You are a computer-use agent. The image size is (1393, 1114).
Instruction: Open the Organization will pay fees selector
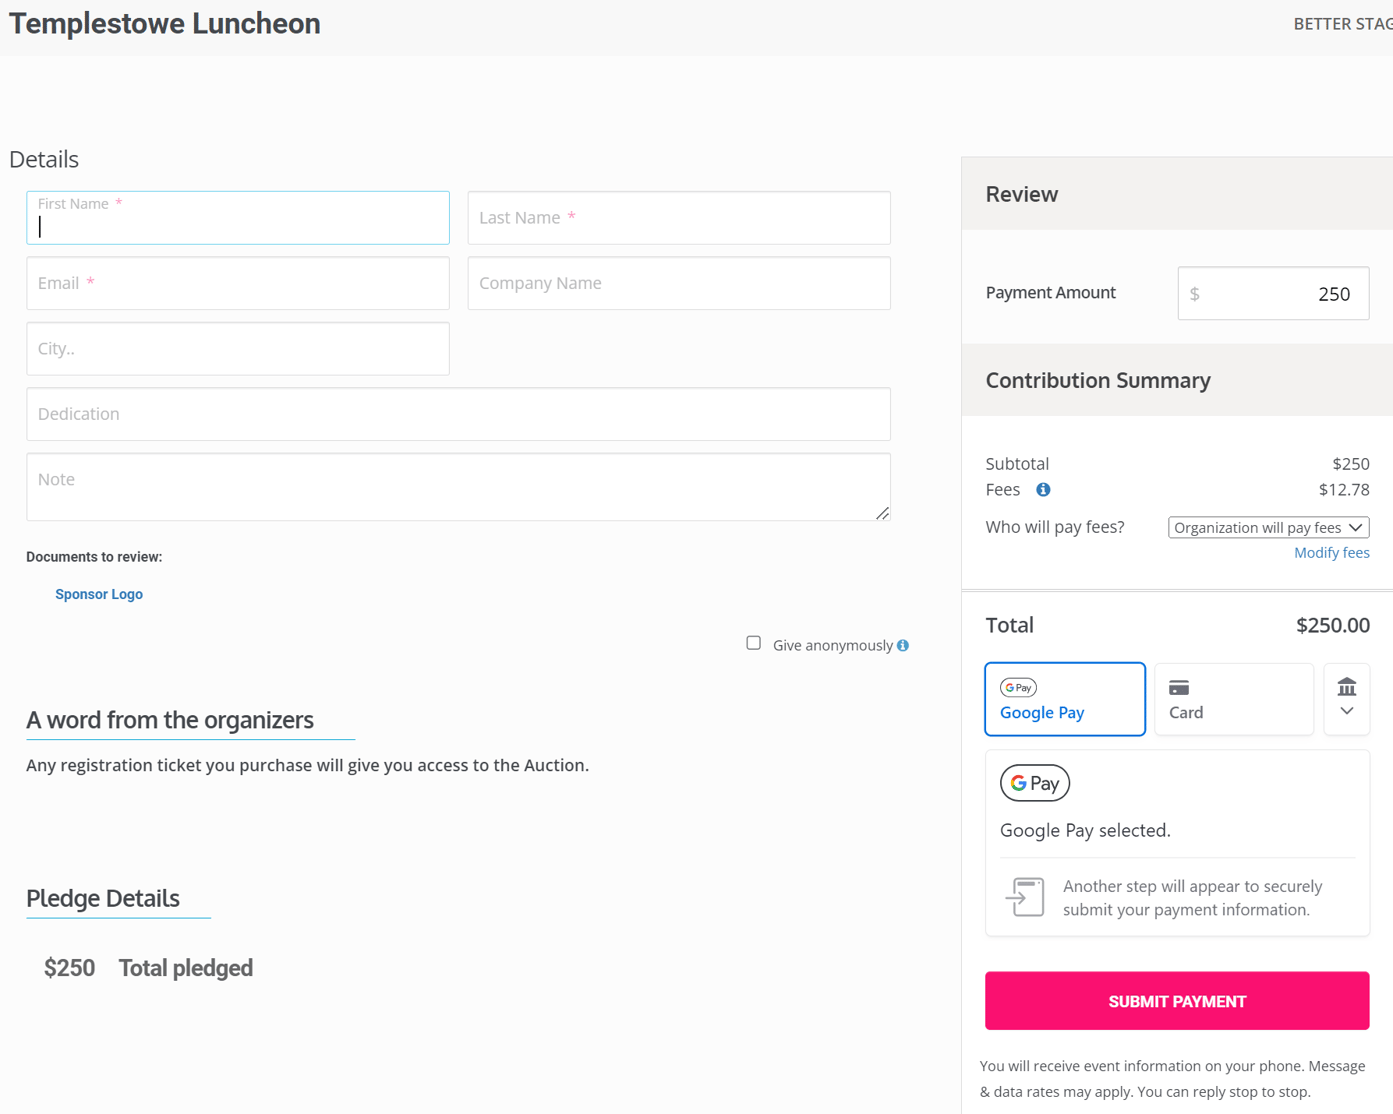point(1267,527)
